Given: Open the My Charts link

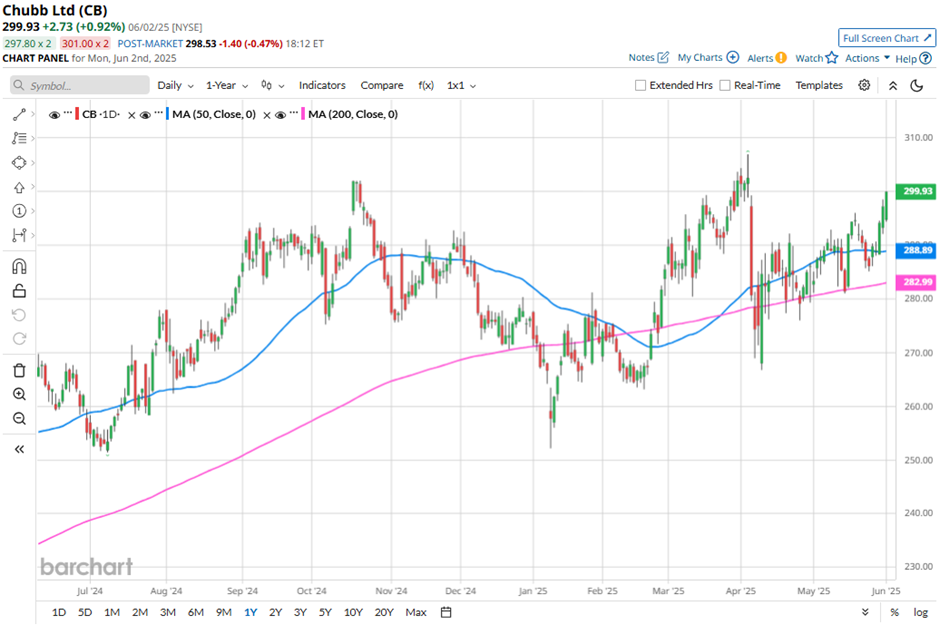Looking at the screenshot, I should click(700, 58).
